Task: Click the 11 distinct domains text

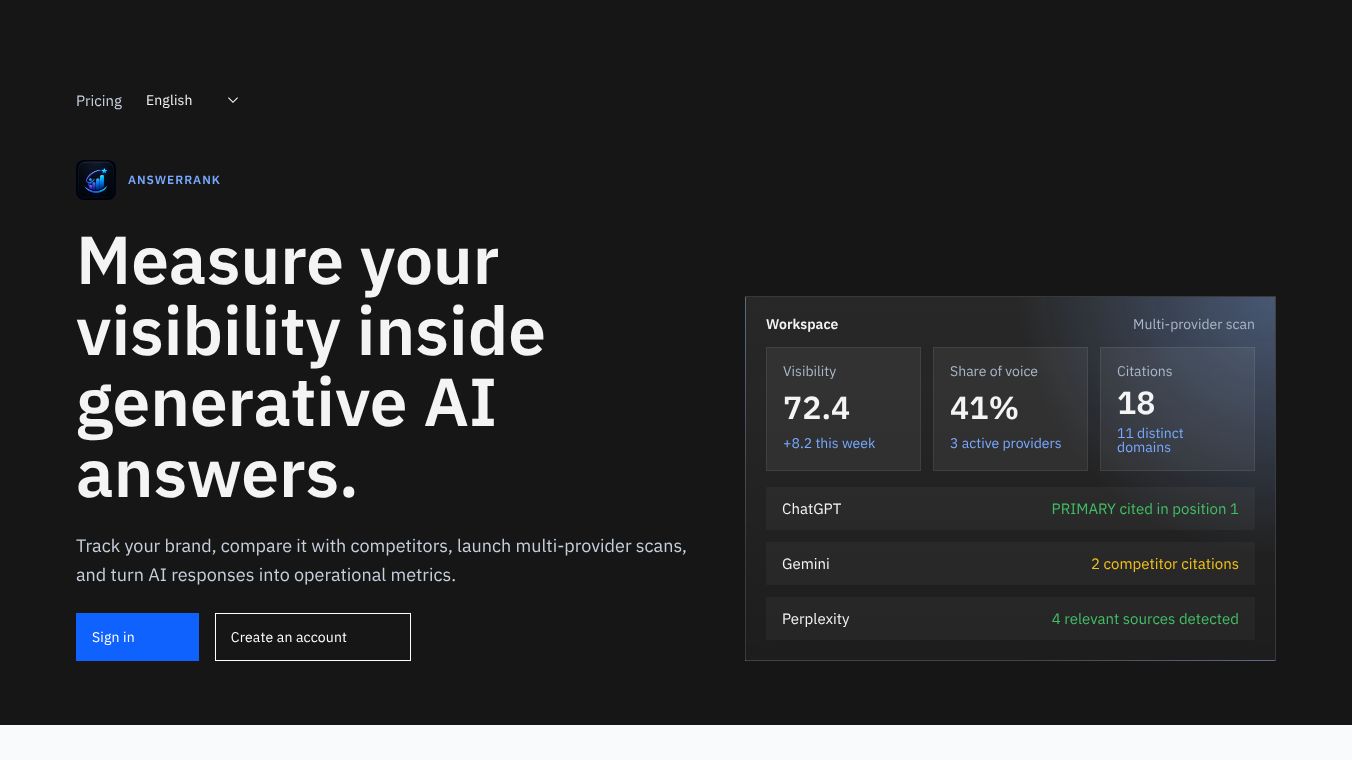Action: tap(1150, 440)
